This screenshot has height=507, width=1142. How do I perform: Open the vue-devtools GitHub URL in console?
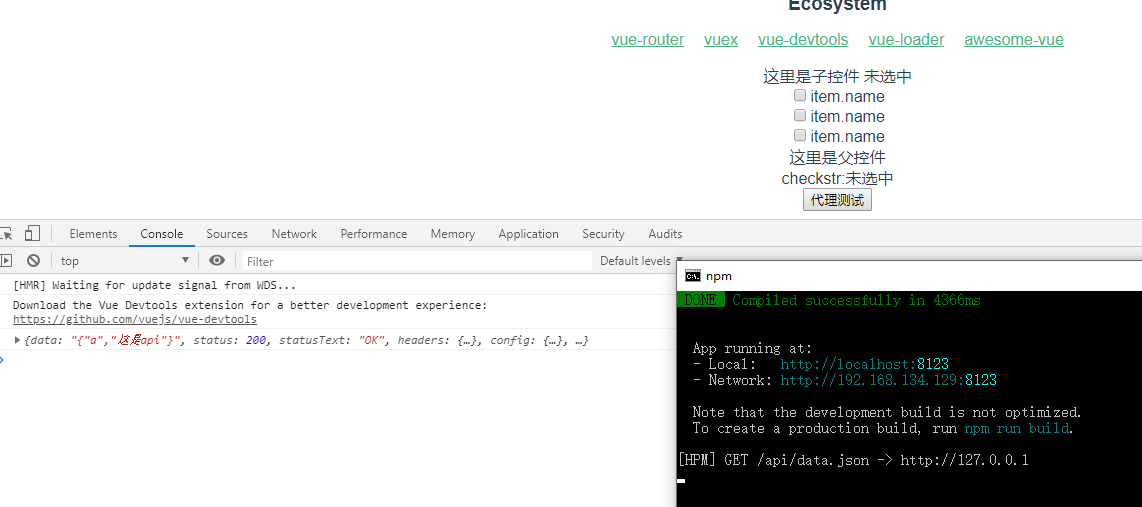pos(134,320)
